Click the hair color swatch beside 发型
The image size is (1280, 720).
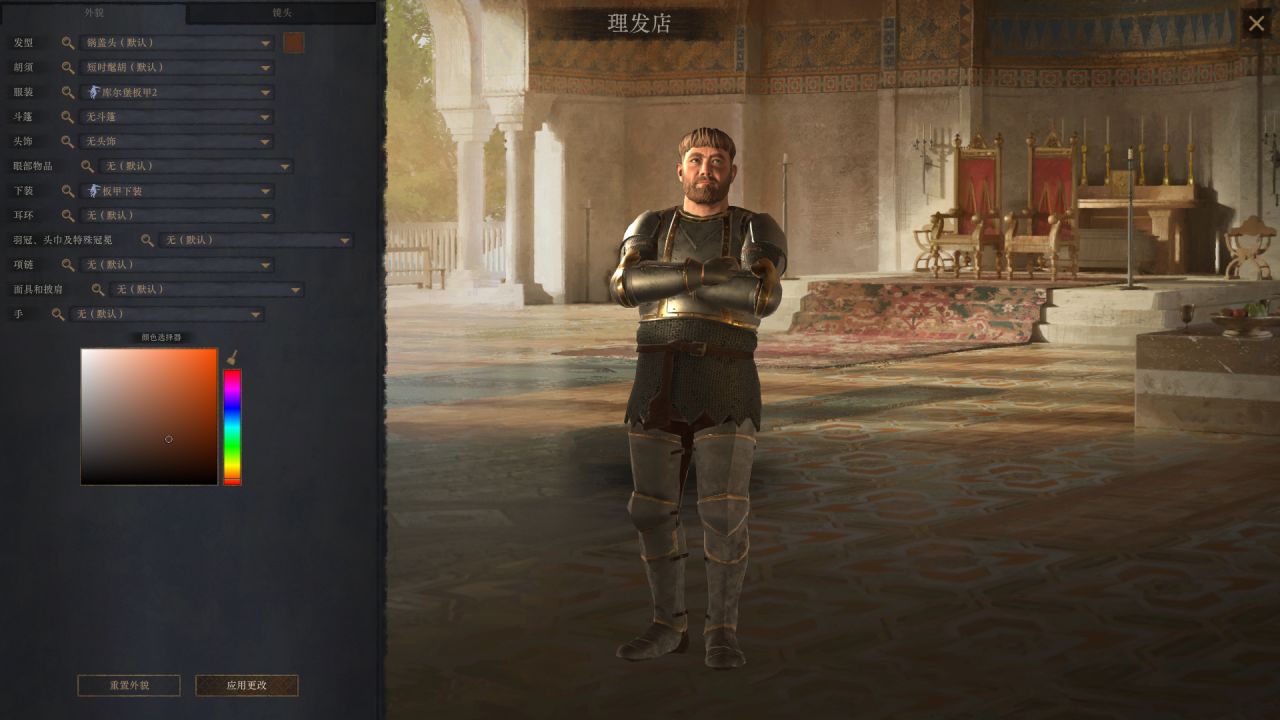294,43
